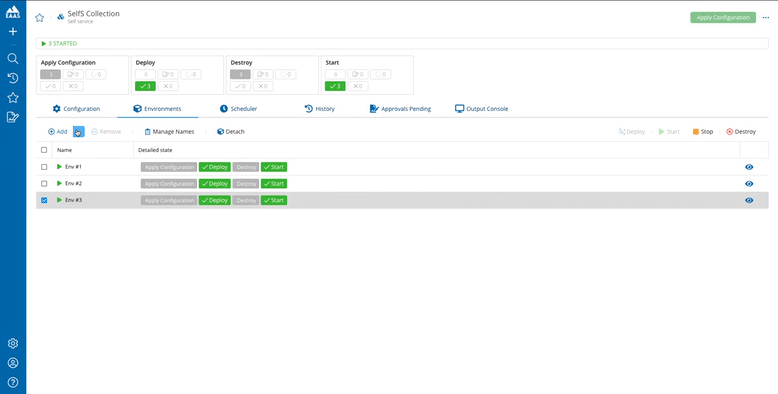
Task: Click the Remove toolbar button
Action: click(x=106, y=131)
